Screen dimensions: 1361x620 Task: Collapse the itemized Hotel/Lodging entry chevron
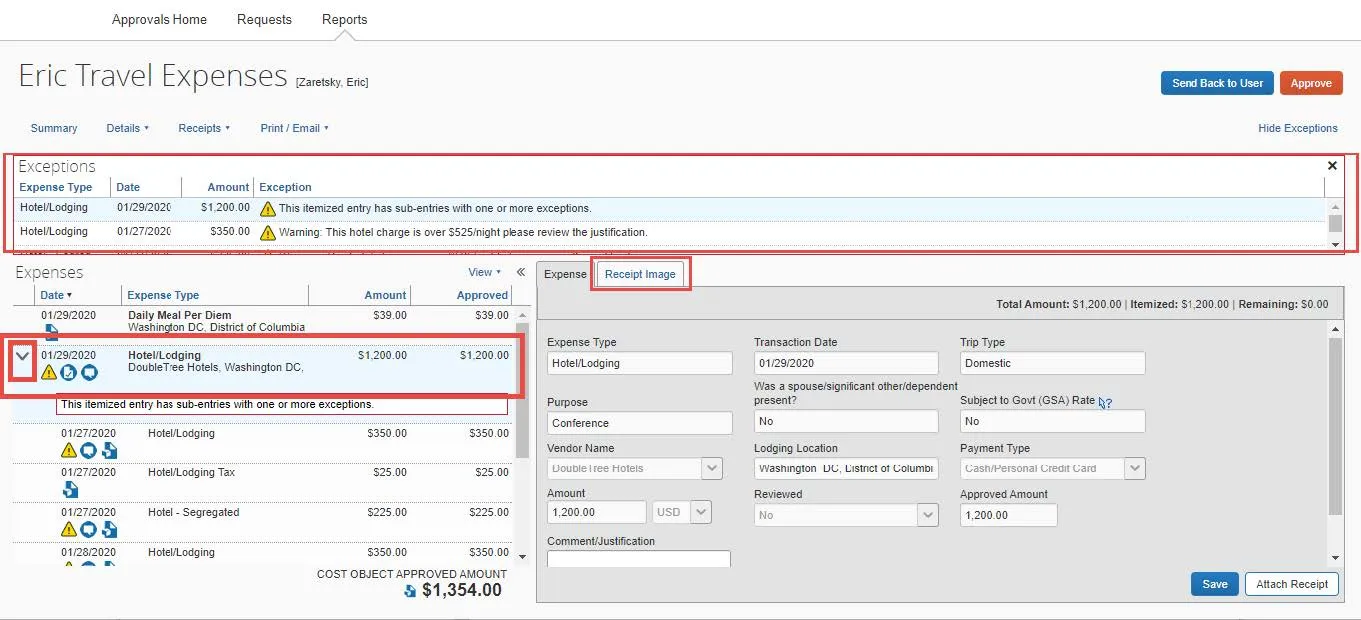point(23,357)
